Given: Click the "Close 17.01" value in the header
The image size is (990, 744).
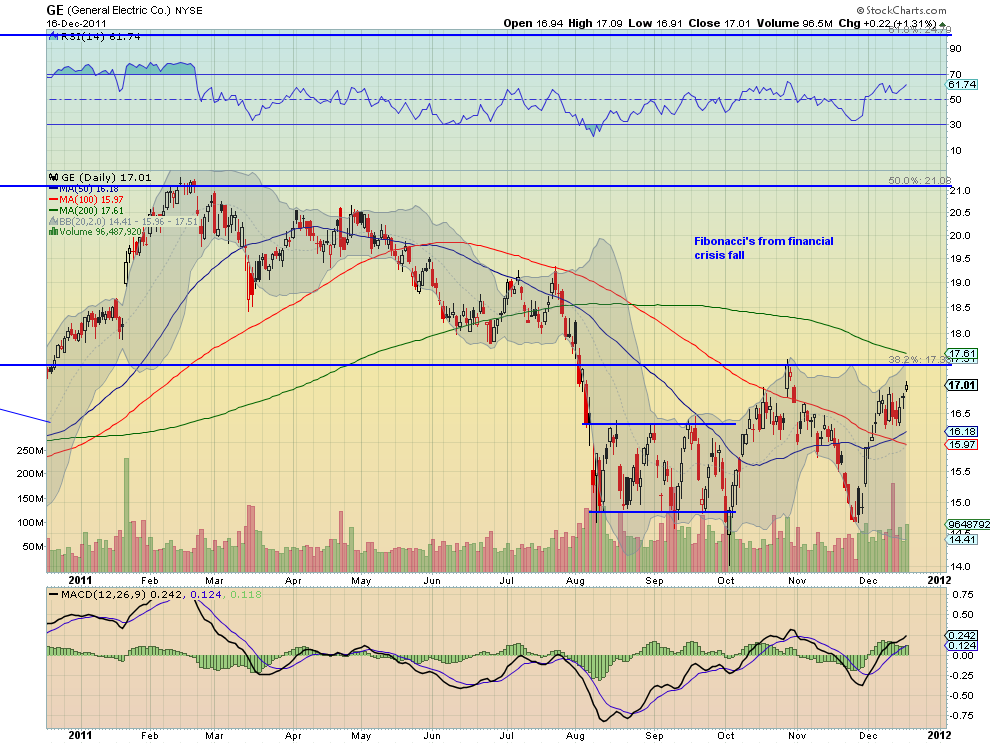Looking at the screenshot, I should pos(719,23).
